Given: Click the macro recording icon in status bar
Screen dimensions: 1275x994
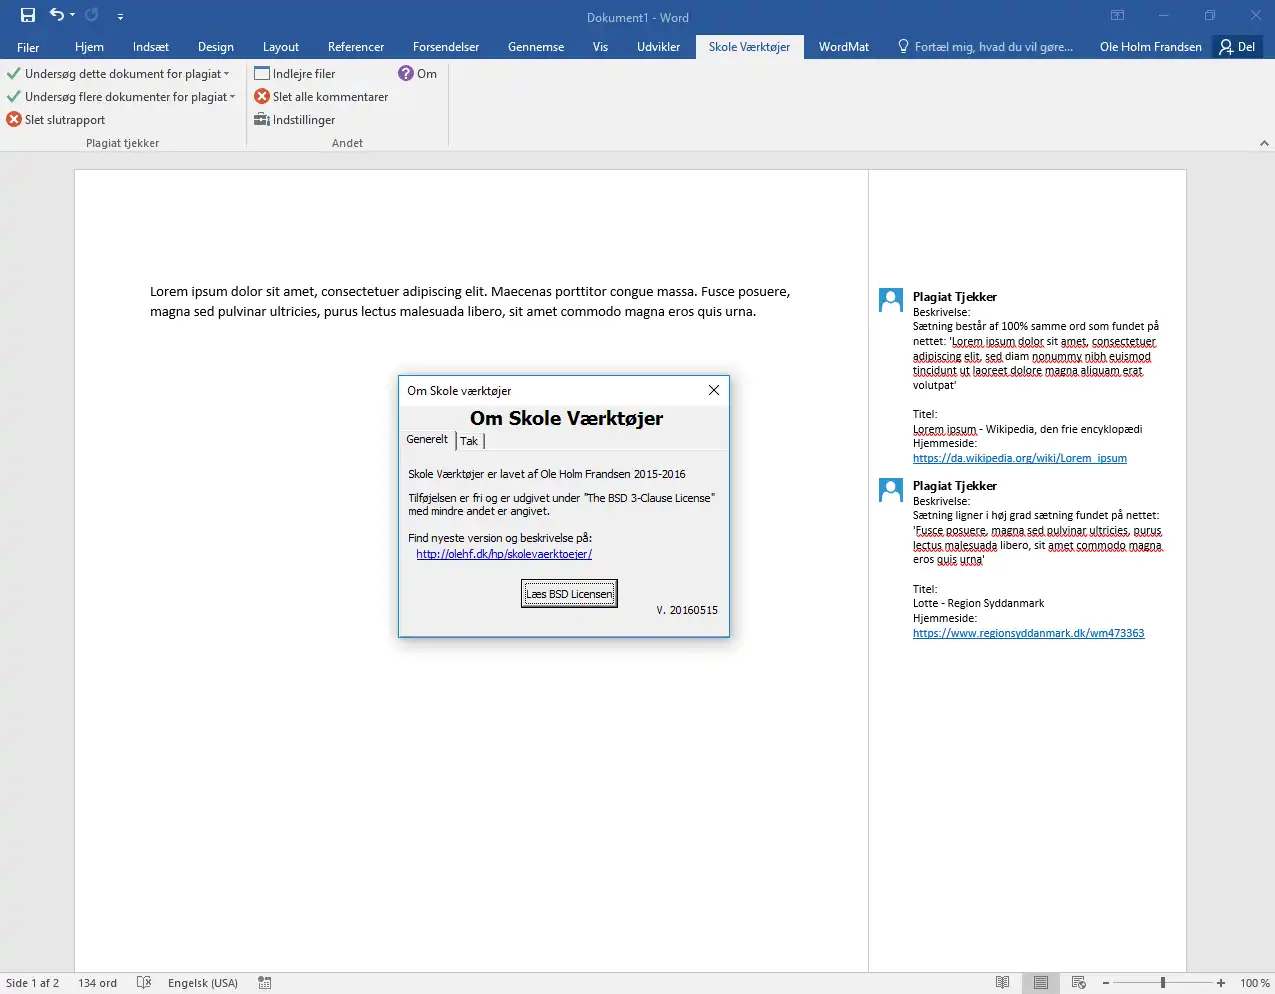Looking at the screenshot, I should click(x=265, y=983).
